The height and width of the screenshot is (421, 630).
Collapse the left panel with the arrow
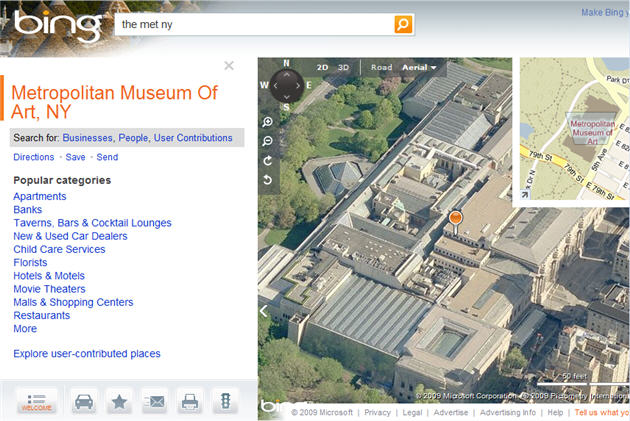click(x=264, y=311)
